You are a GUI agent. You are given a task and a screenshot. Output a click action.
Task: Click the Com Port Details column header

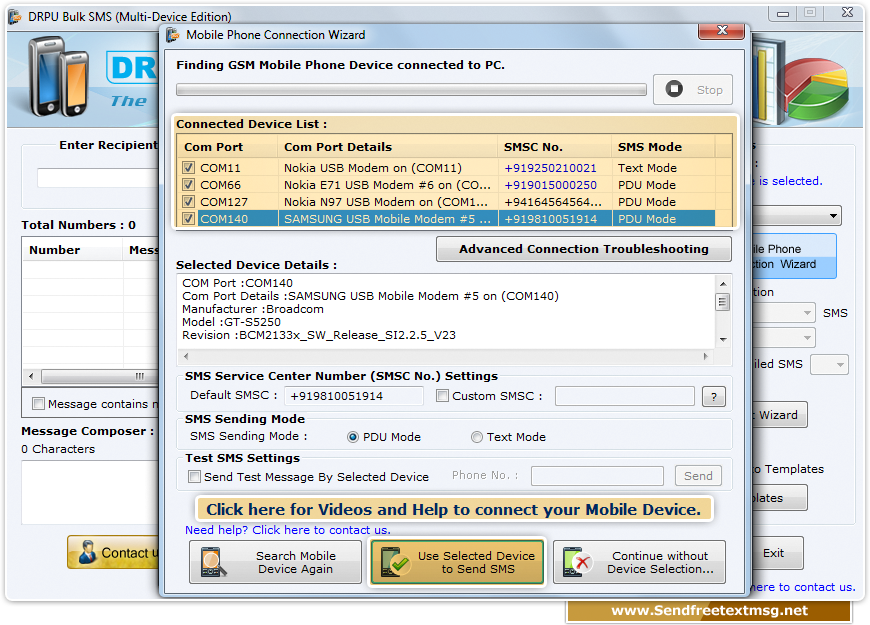tap(387, 147)
